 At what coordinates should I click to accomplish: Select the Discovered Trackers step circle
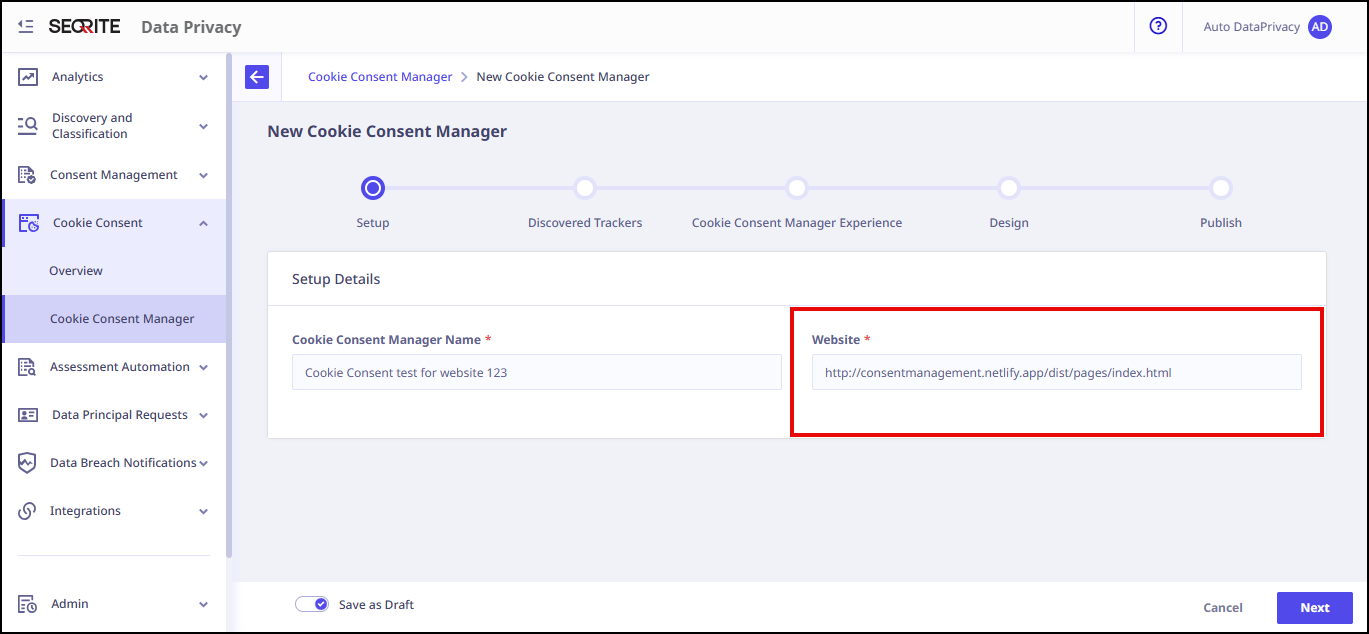coord(585,188)
